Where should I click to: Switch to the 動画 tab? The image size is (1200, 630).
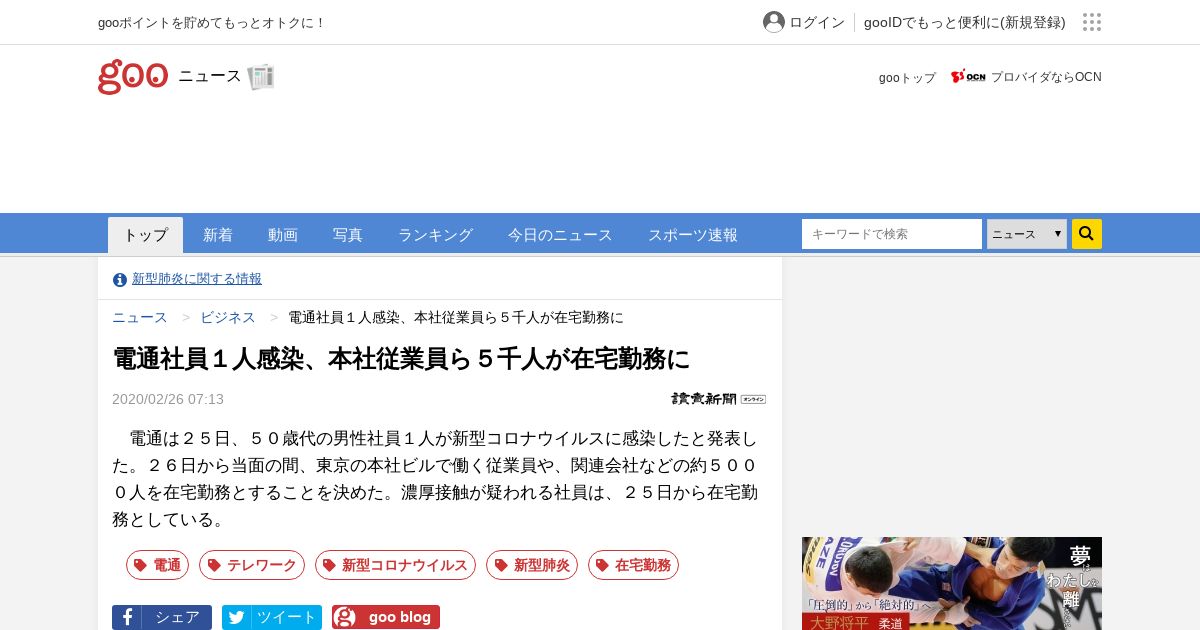pos(283,235)
